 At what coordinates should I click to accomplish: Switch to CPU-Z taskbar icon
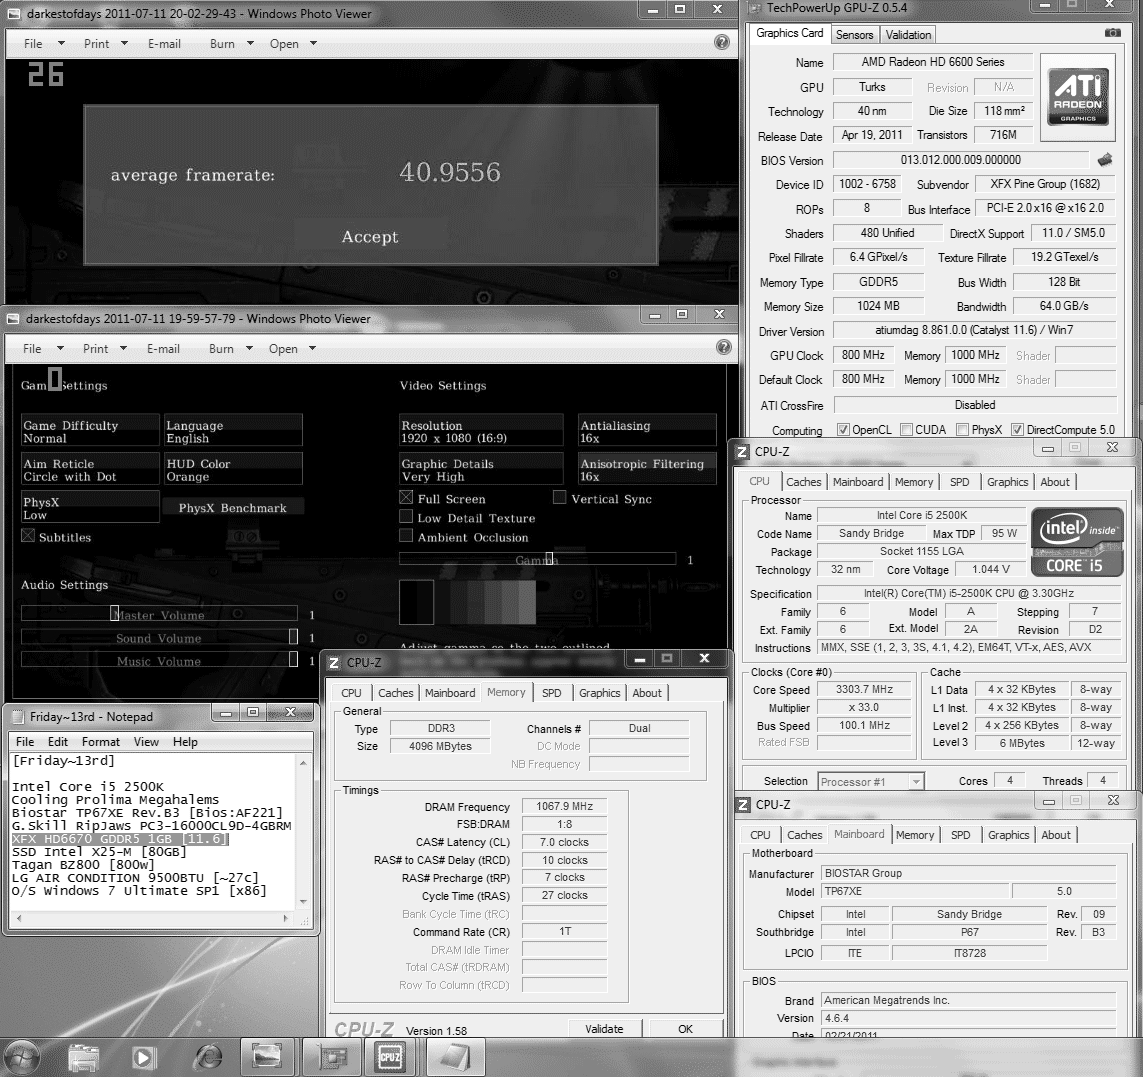(x=390, y=1056)
